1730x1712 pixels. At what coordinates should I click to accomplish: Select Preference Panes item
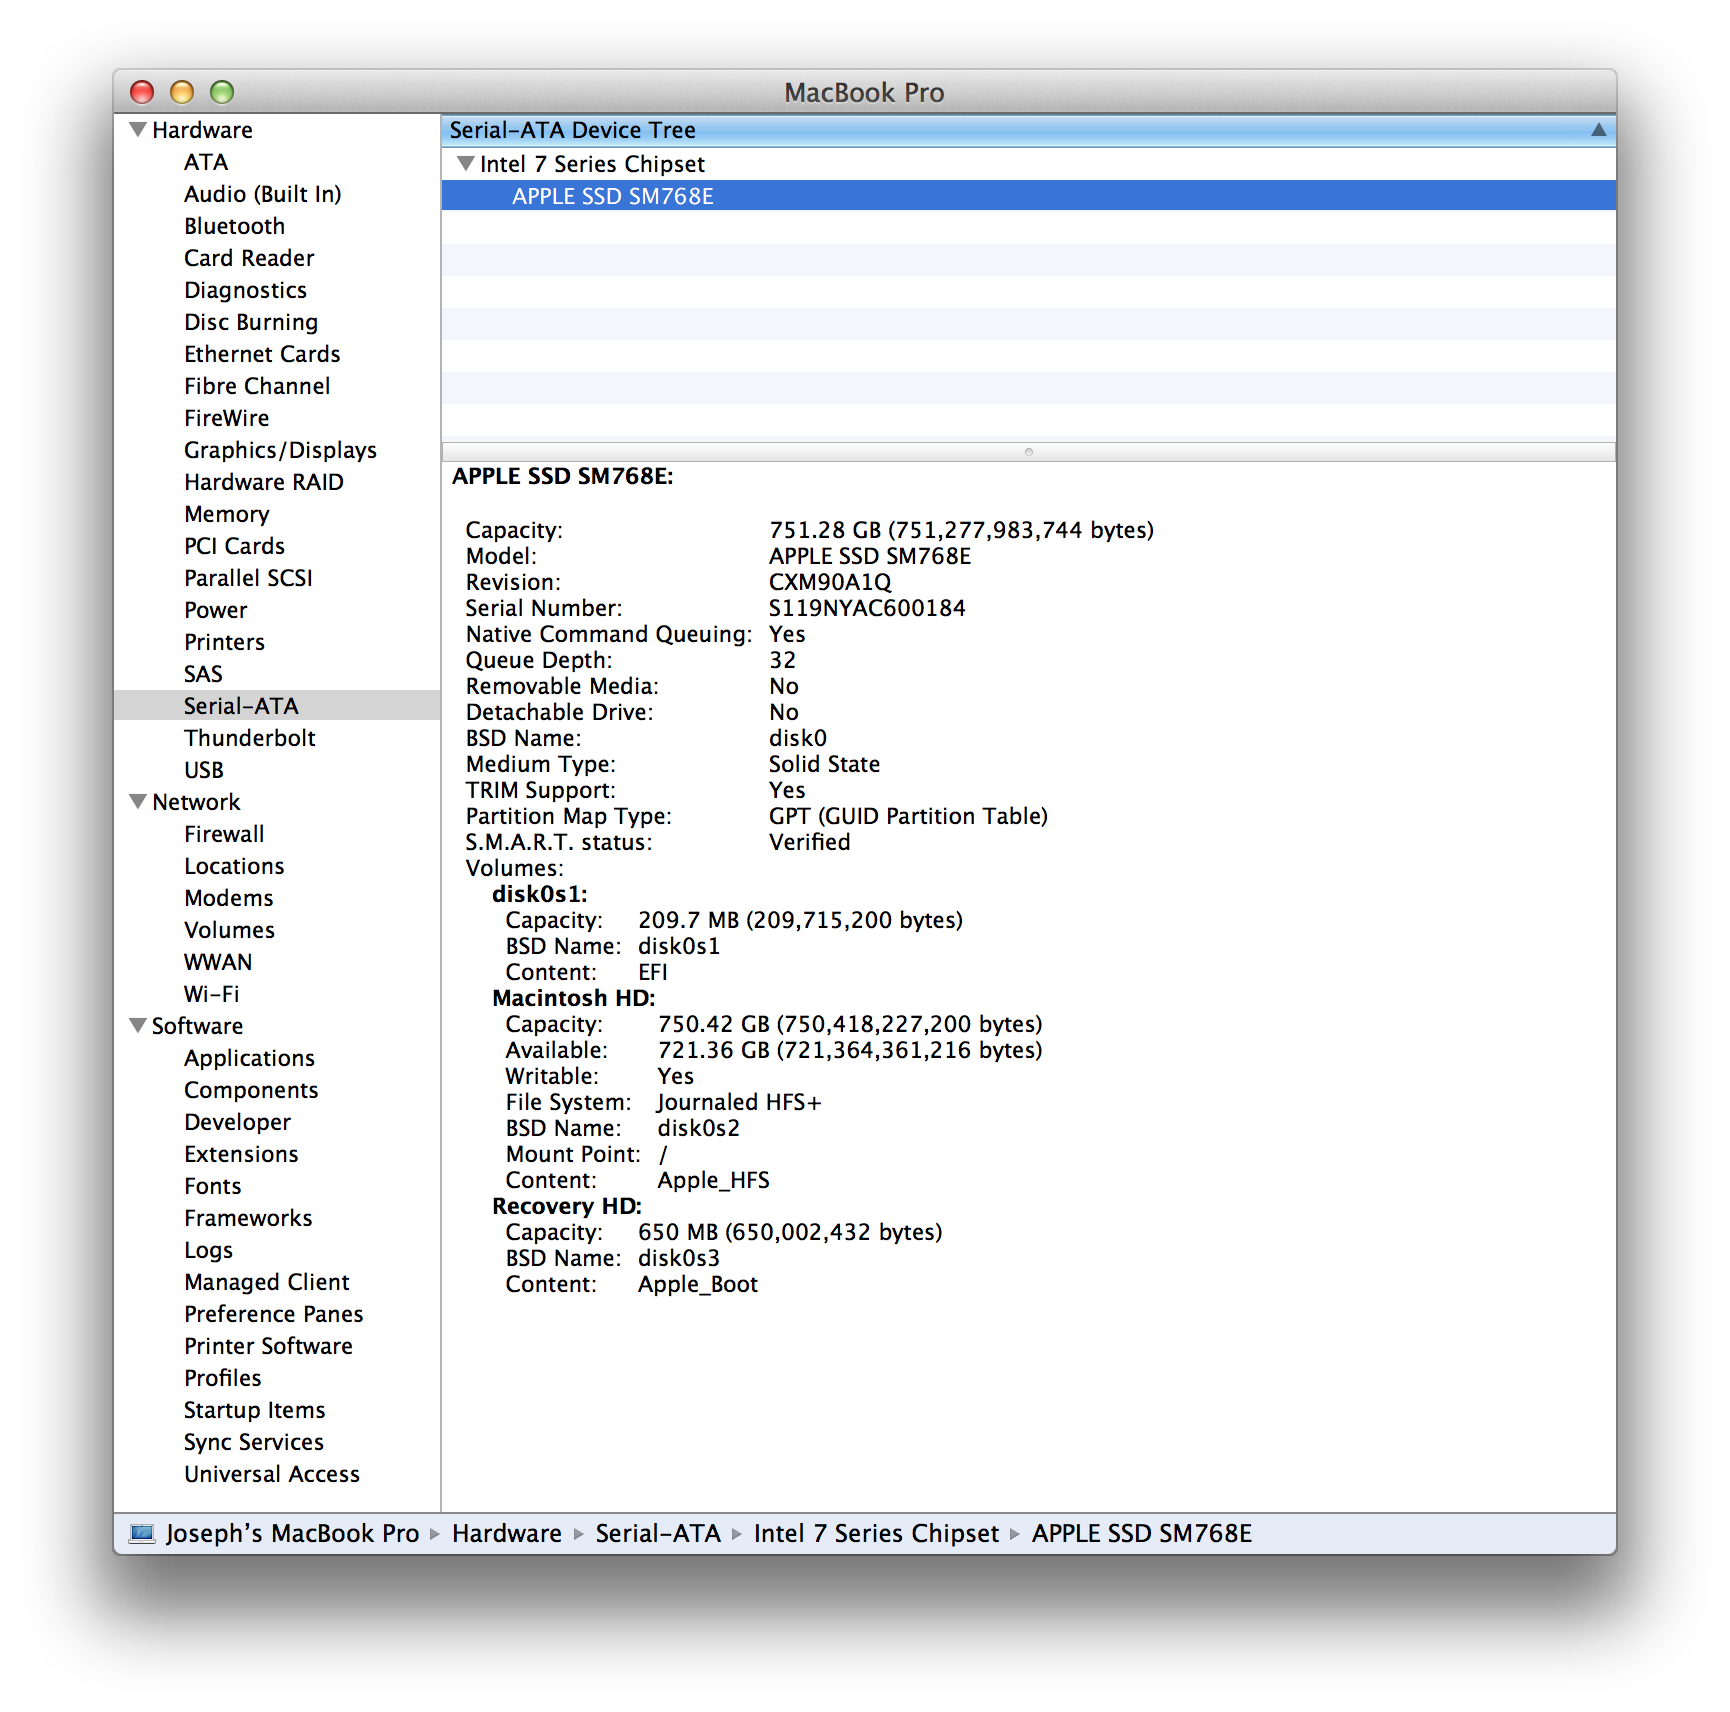pyautogui.click(x=274, y=1314)
